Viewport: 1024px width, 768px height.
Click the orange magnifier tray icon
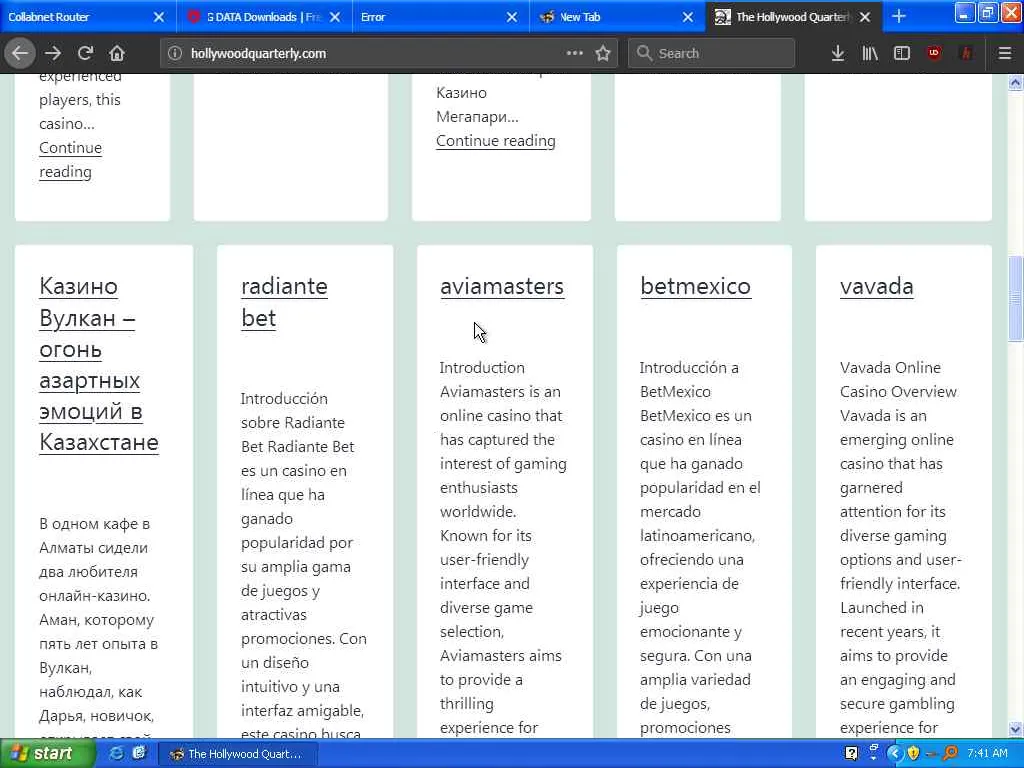(951, 754)
